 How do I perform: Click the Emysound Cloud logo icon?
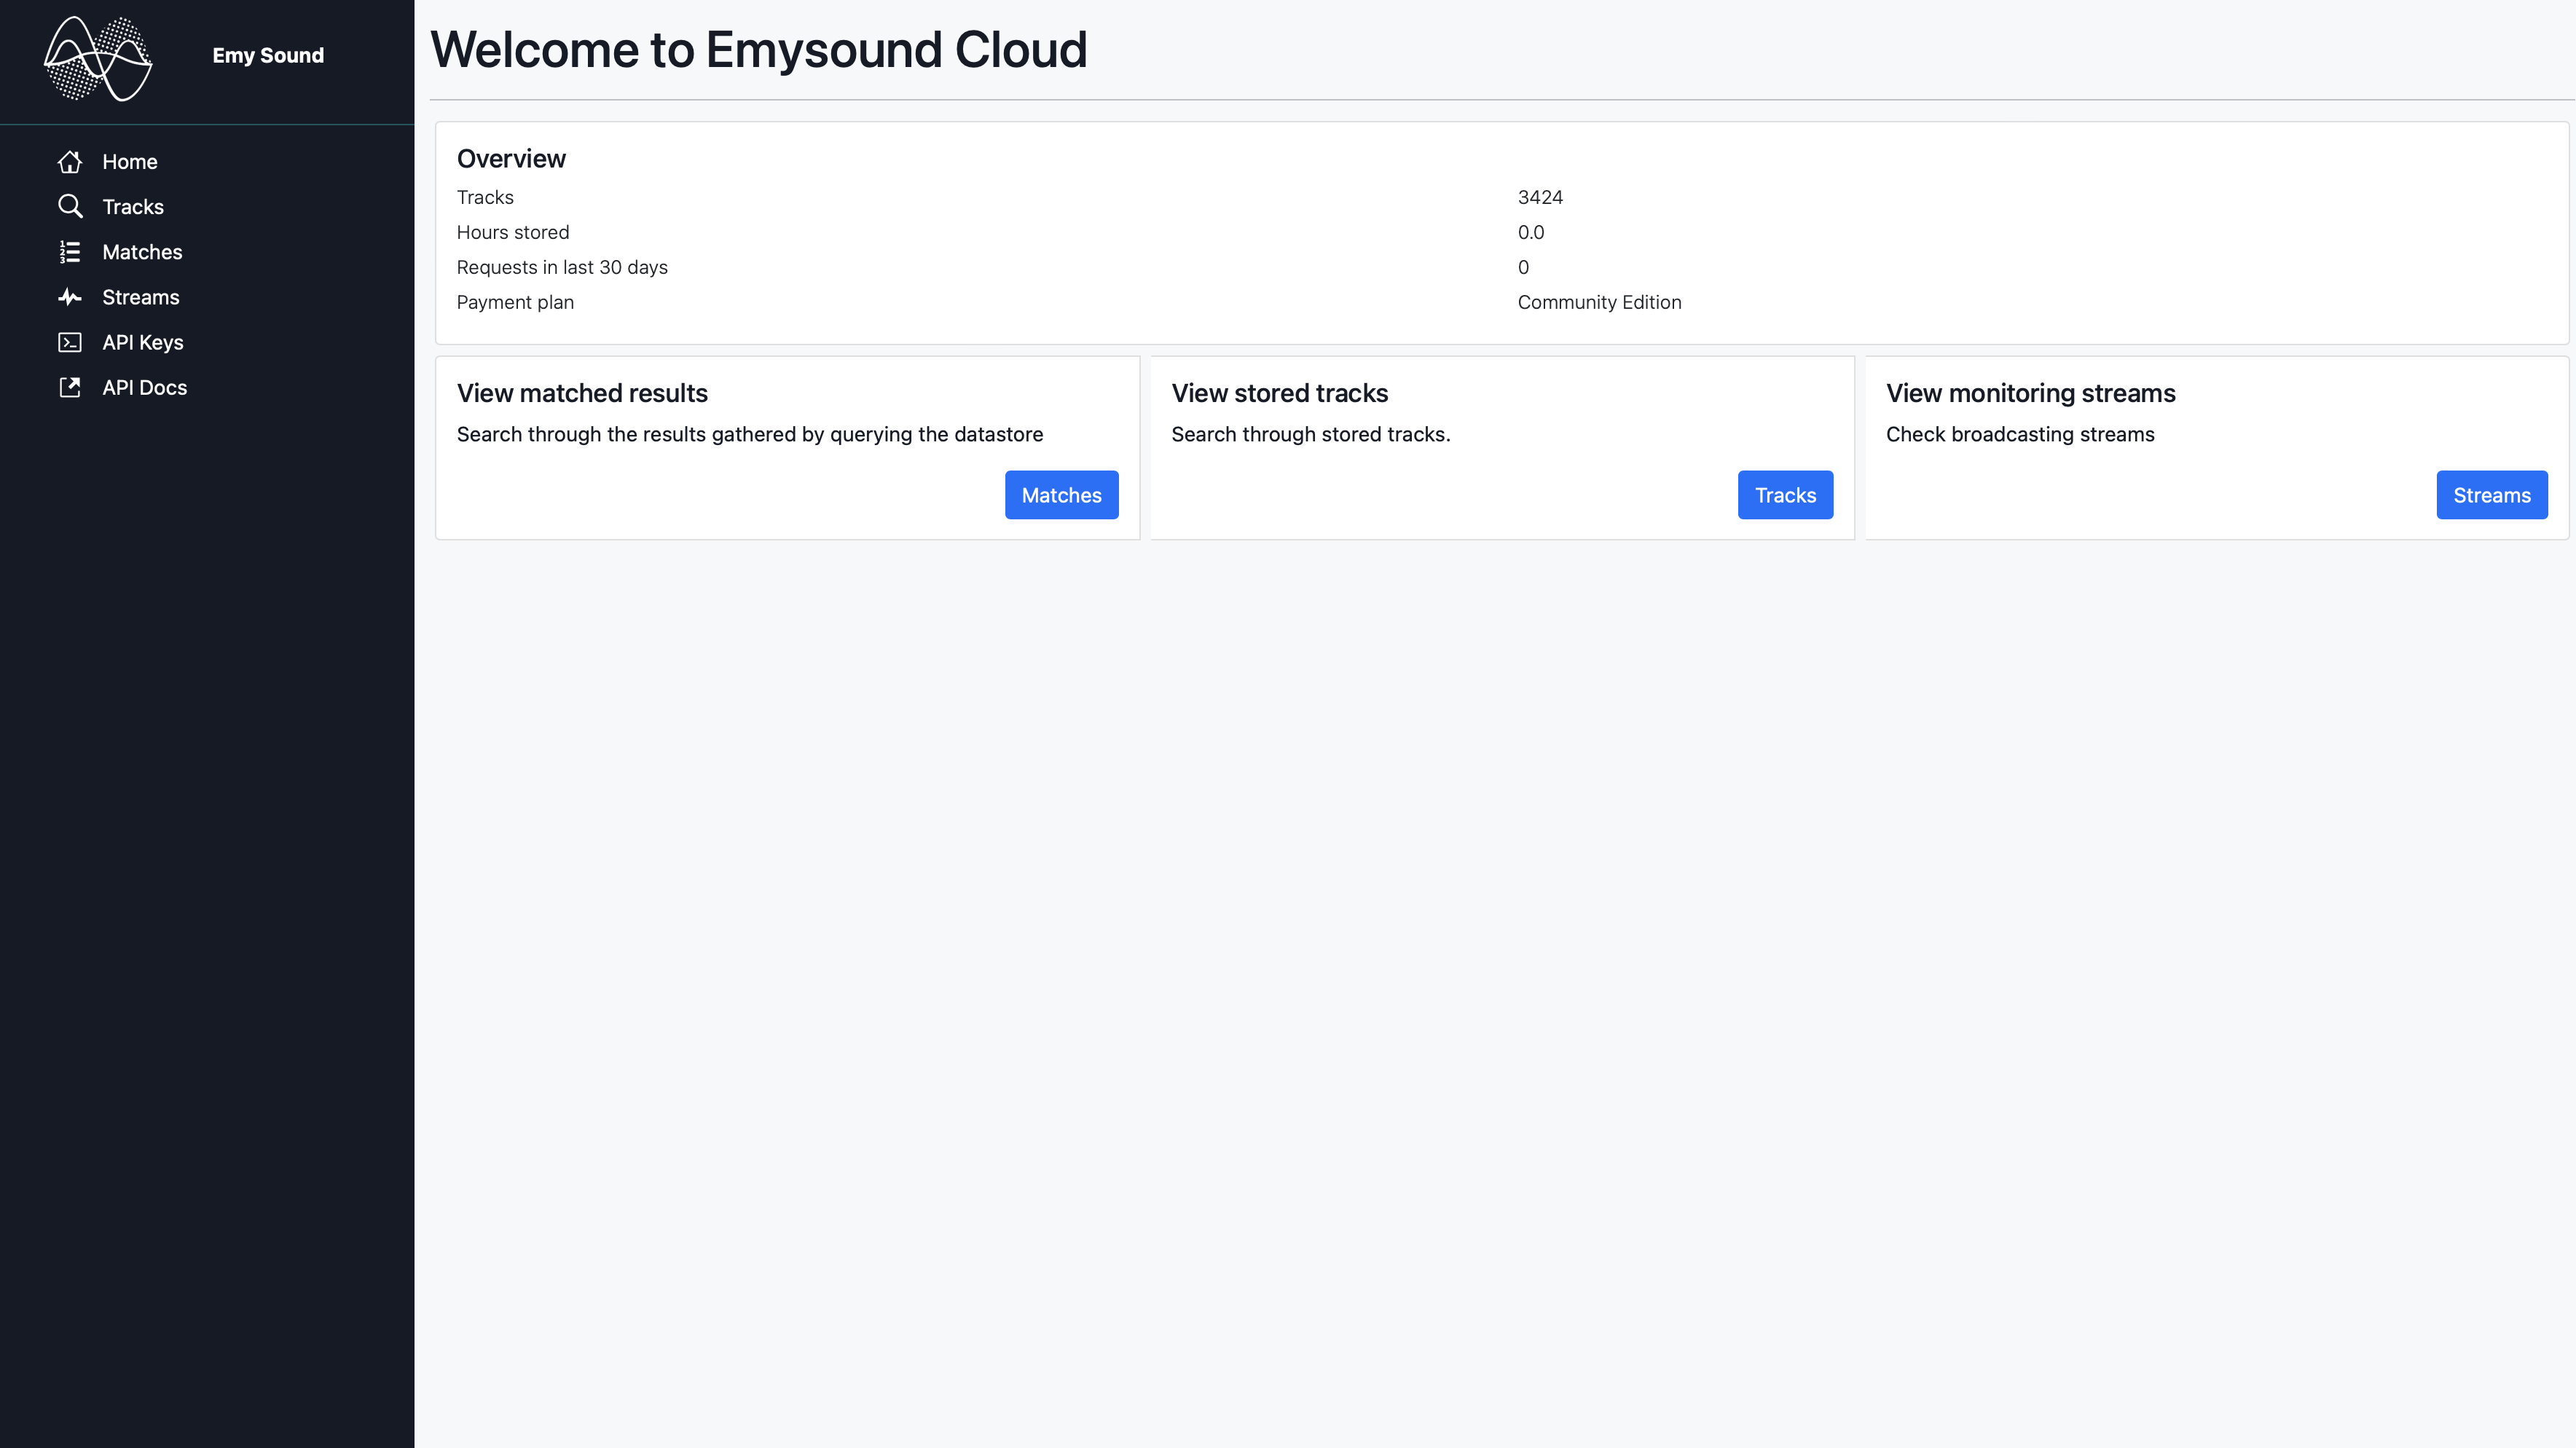(98, 58)
